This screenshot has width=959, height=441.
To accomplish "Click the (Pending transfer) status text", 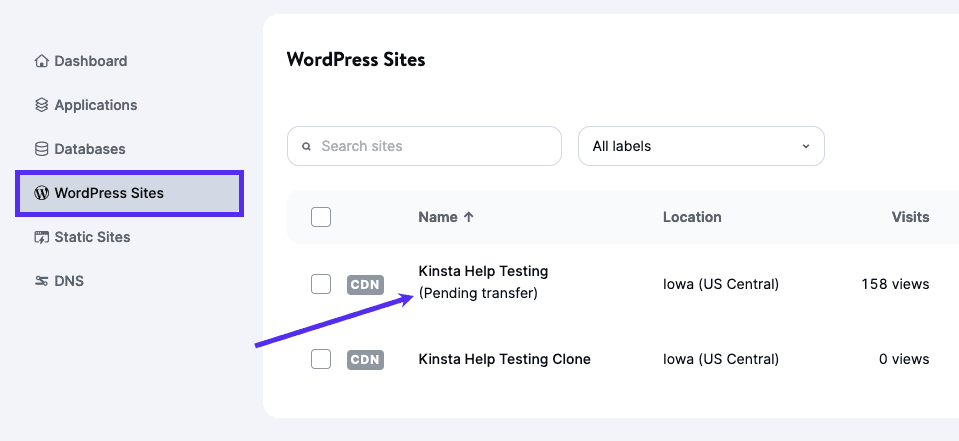I will [478, 294].
